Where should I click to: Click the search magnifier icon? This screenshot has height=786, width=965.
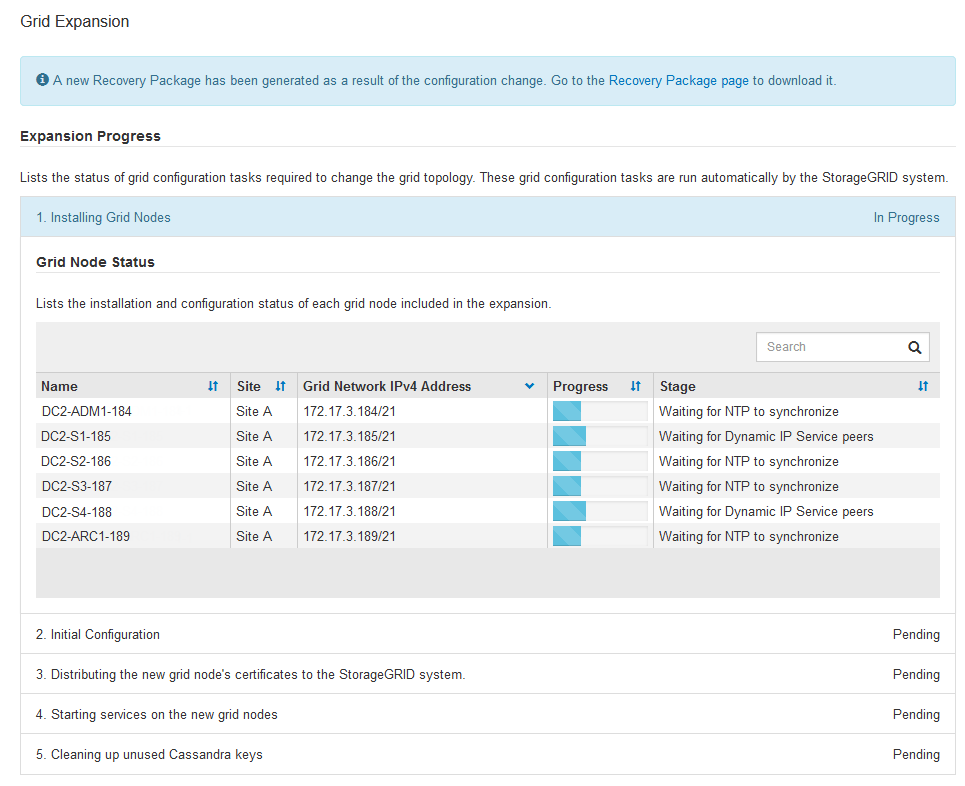pyautogui.click(x=914, y=348)
